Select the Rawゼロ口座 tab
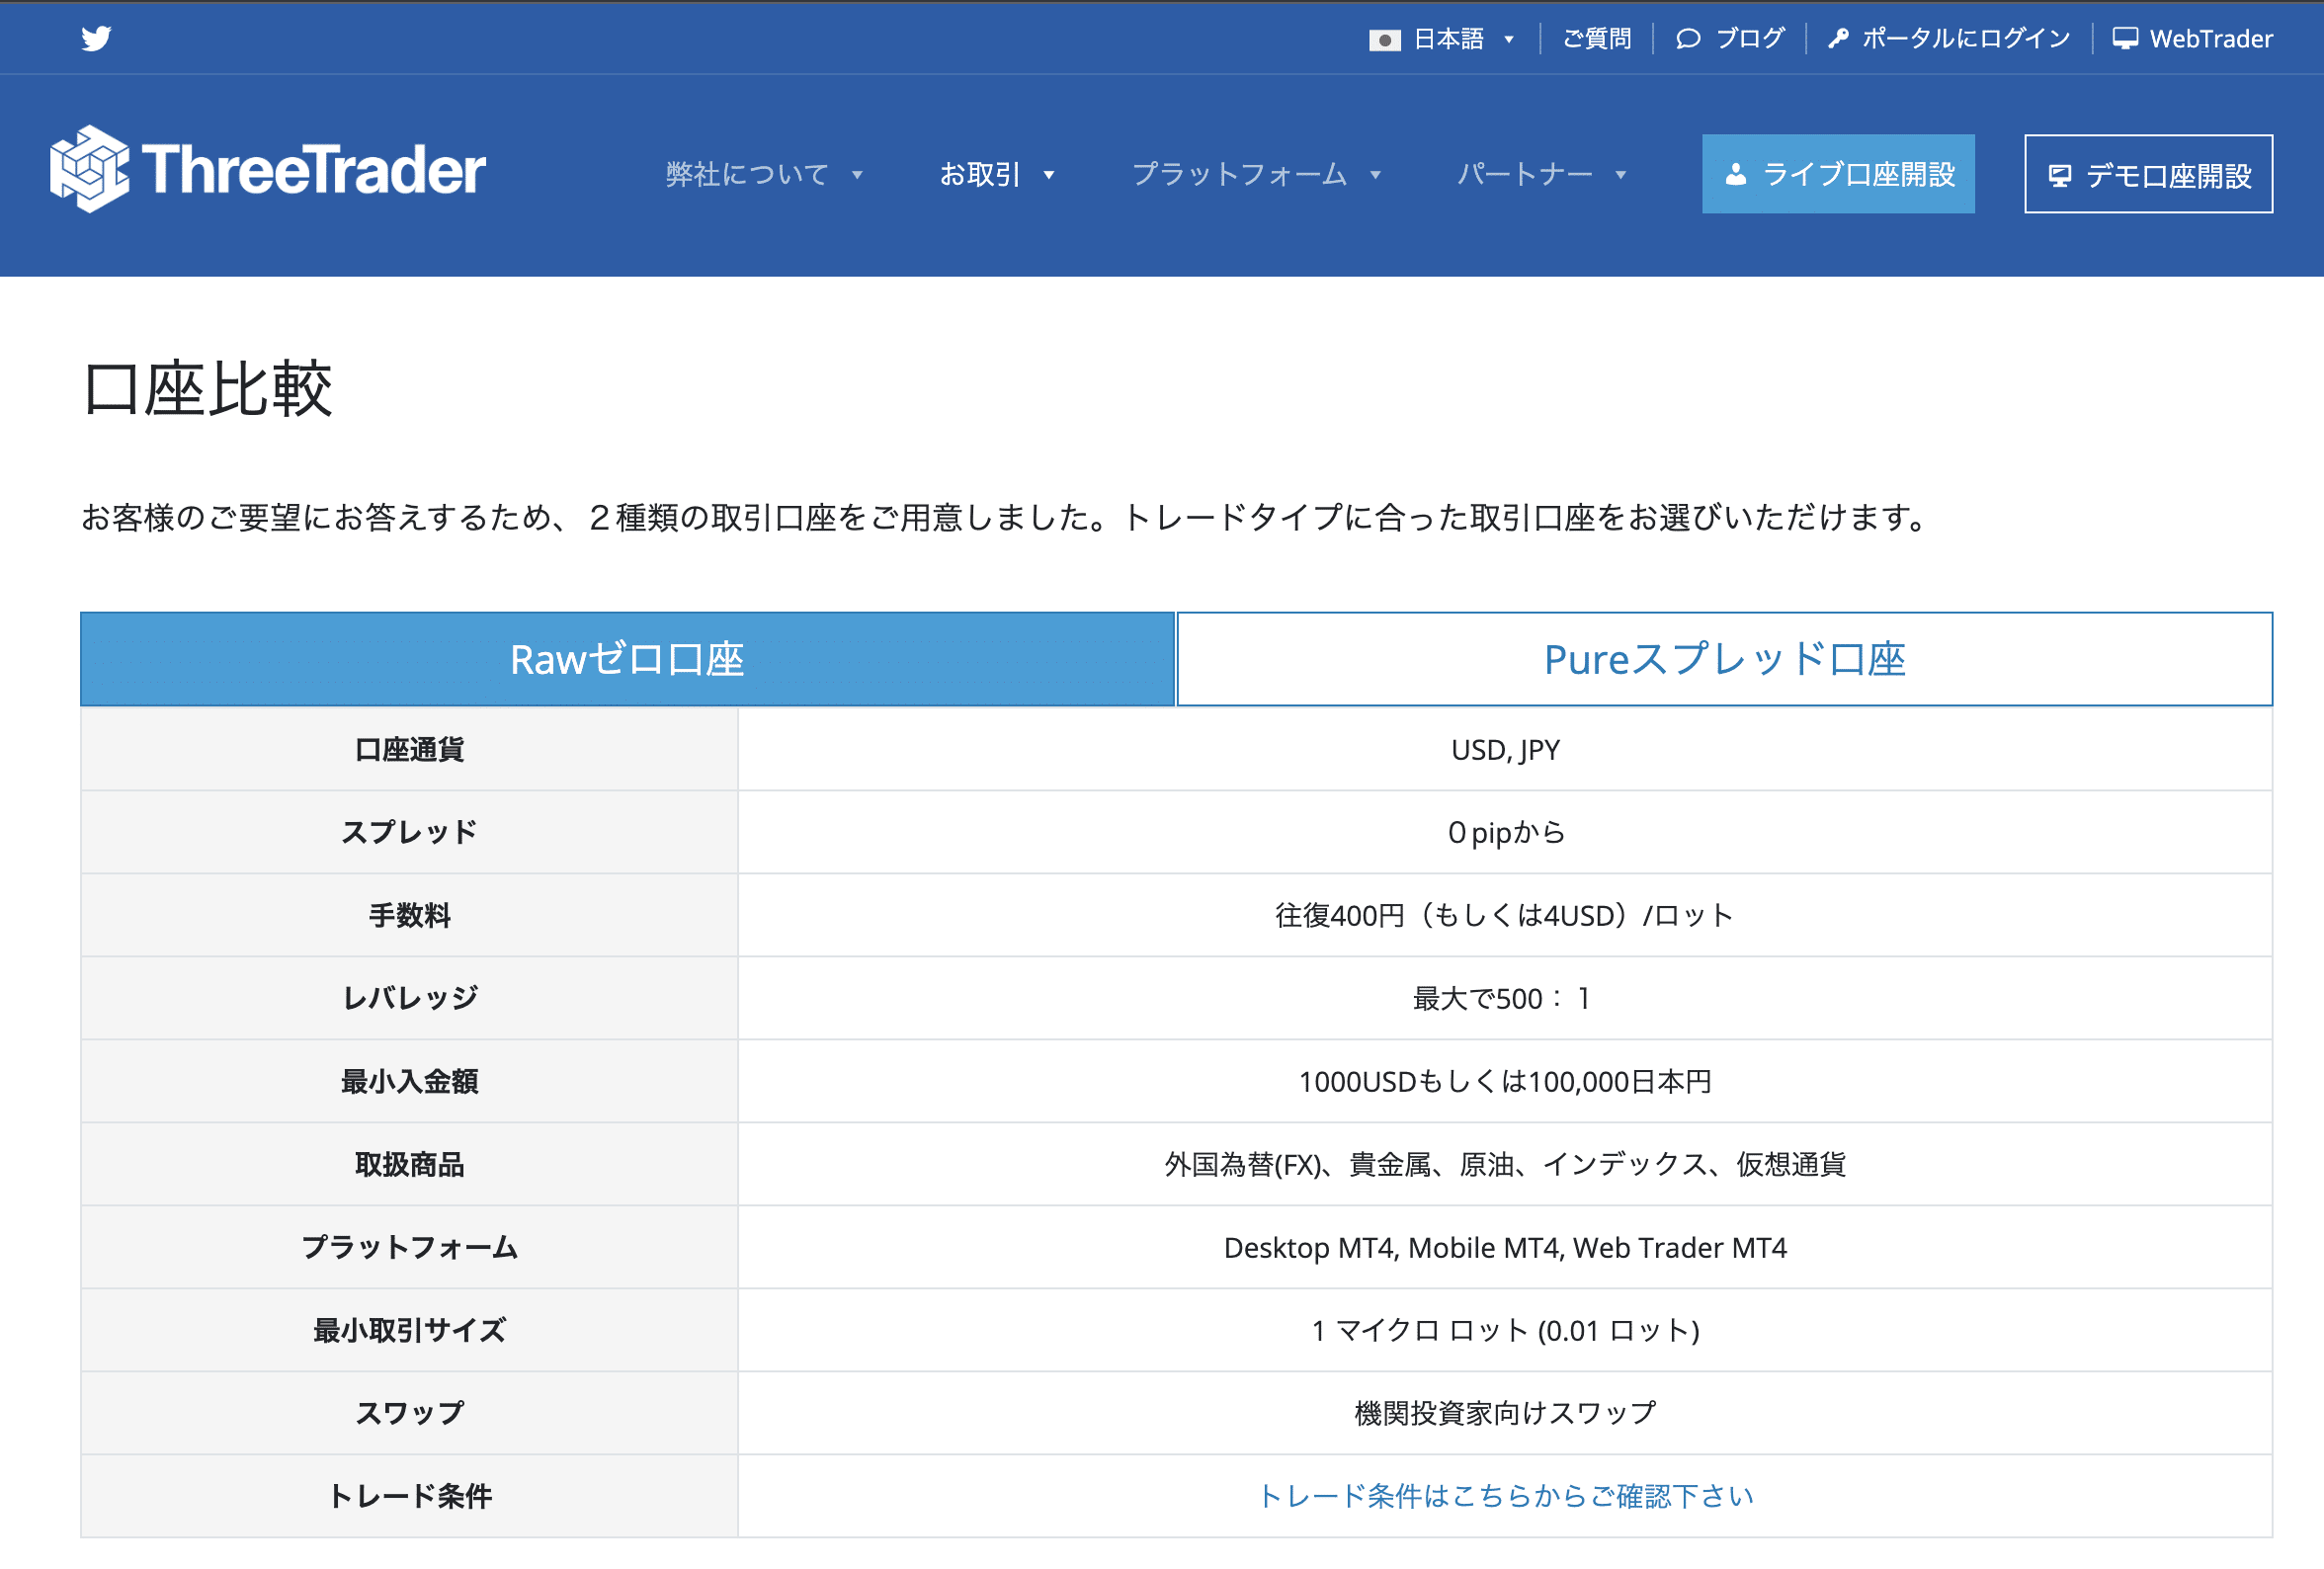Screen dimensions: 2324x1569 coord(627,659)
